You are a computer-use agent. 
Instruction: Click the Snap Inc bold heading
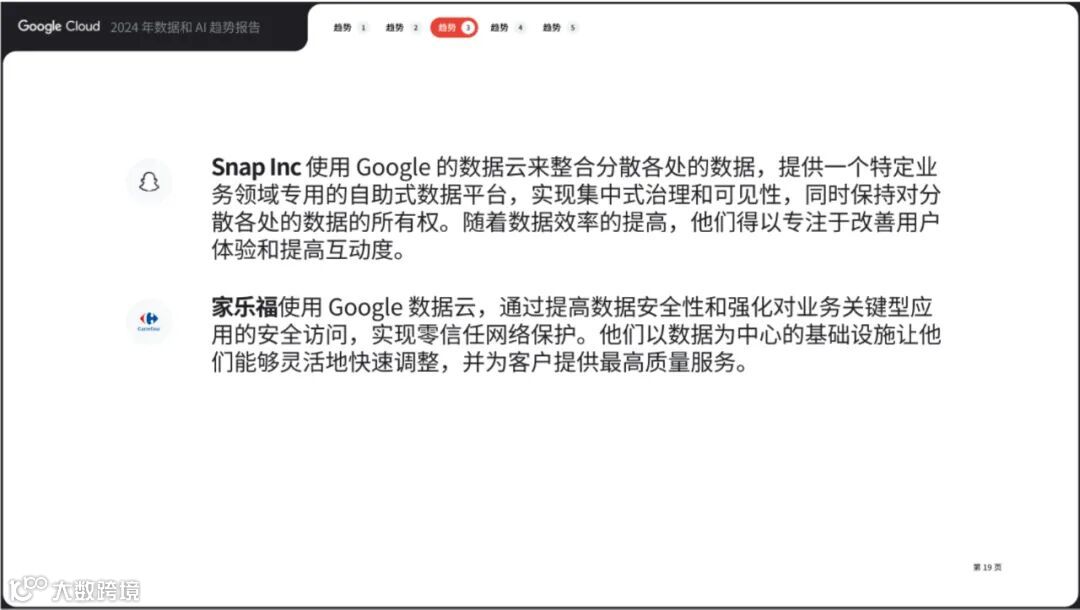[x=256, y=167]
